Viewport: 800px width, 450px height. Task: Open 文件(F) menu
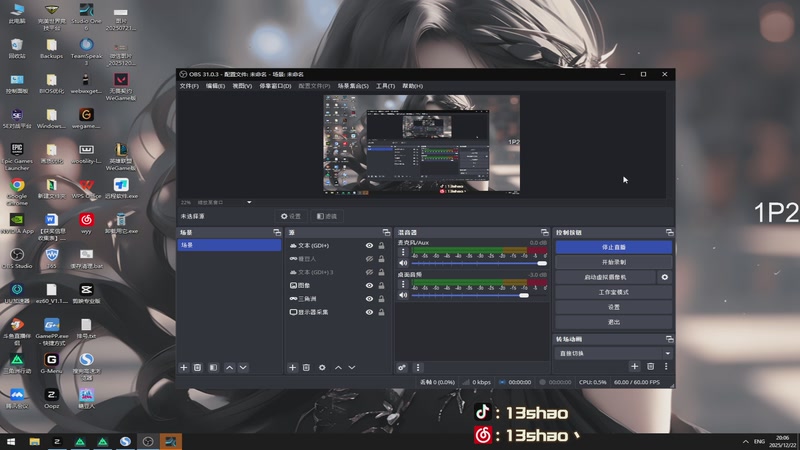pos(189,86)
